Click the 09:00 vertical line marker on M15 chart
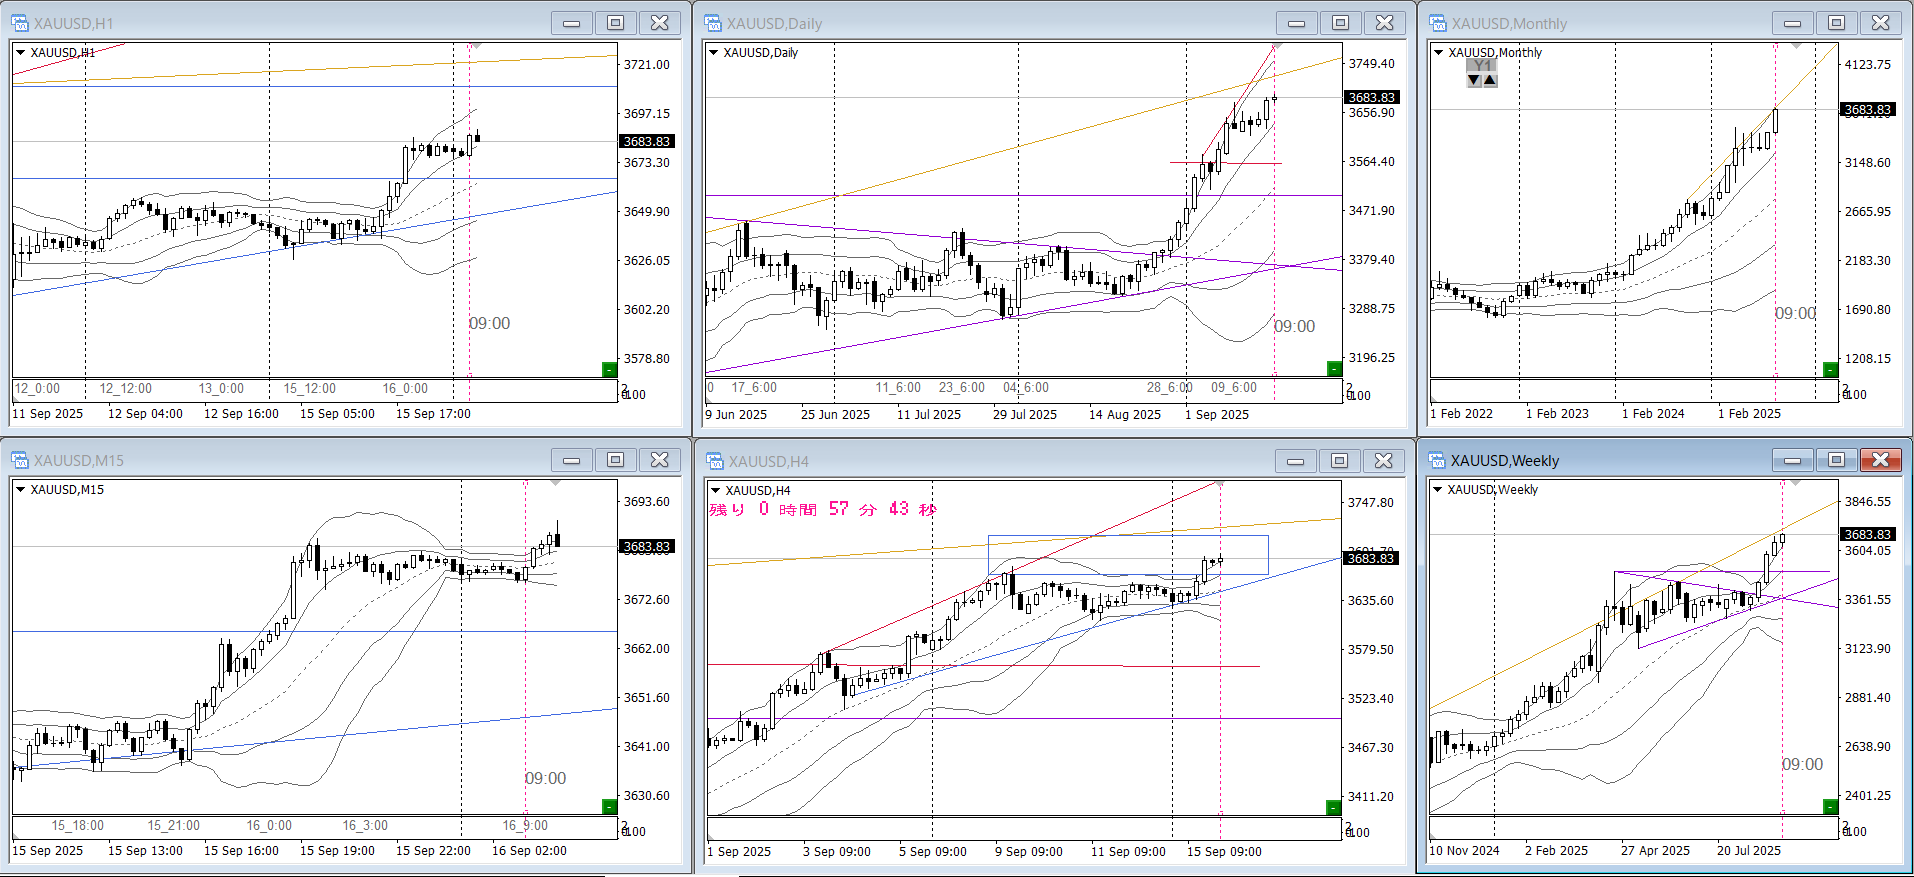Screen dimensions: 1914x877 tap(545, 778)
